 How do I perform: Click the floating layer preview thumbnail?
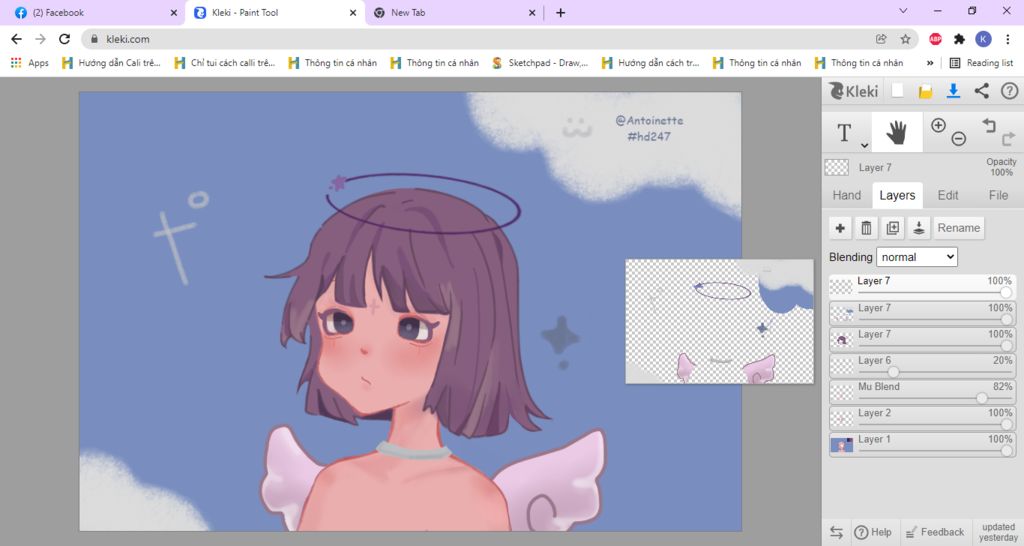coord(720,321)
